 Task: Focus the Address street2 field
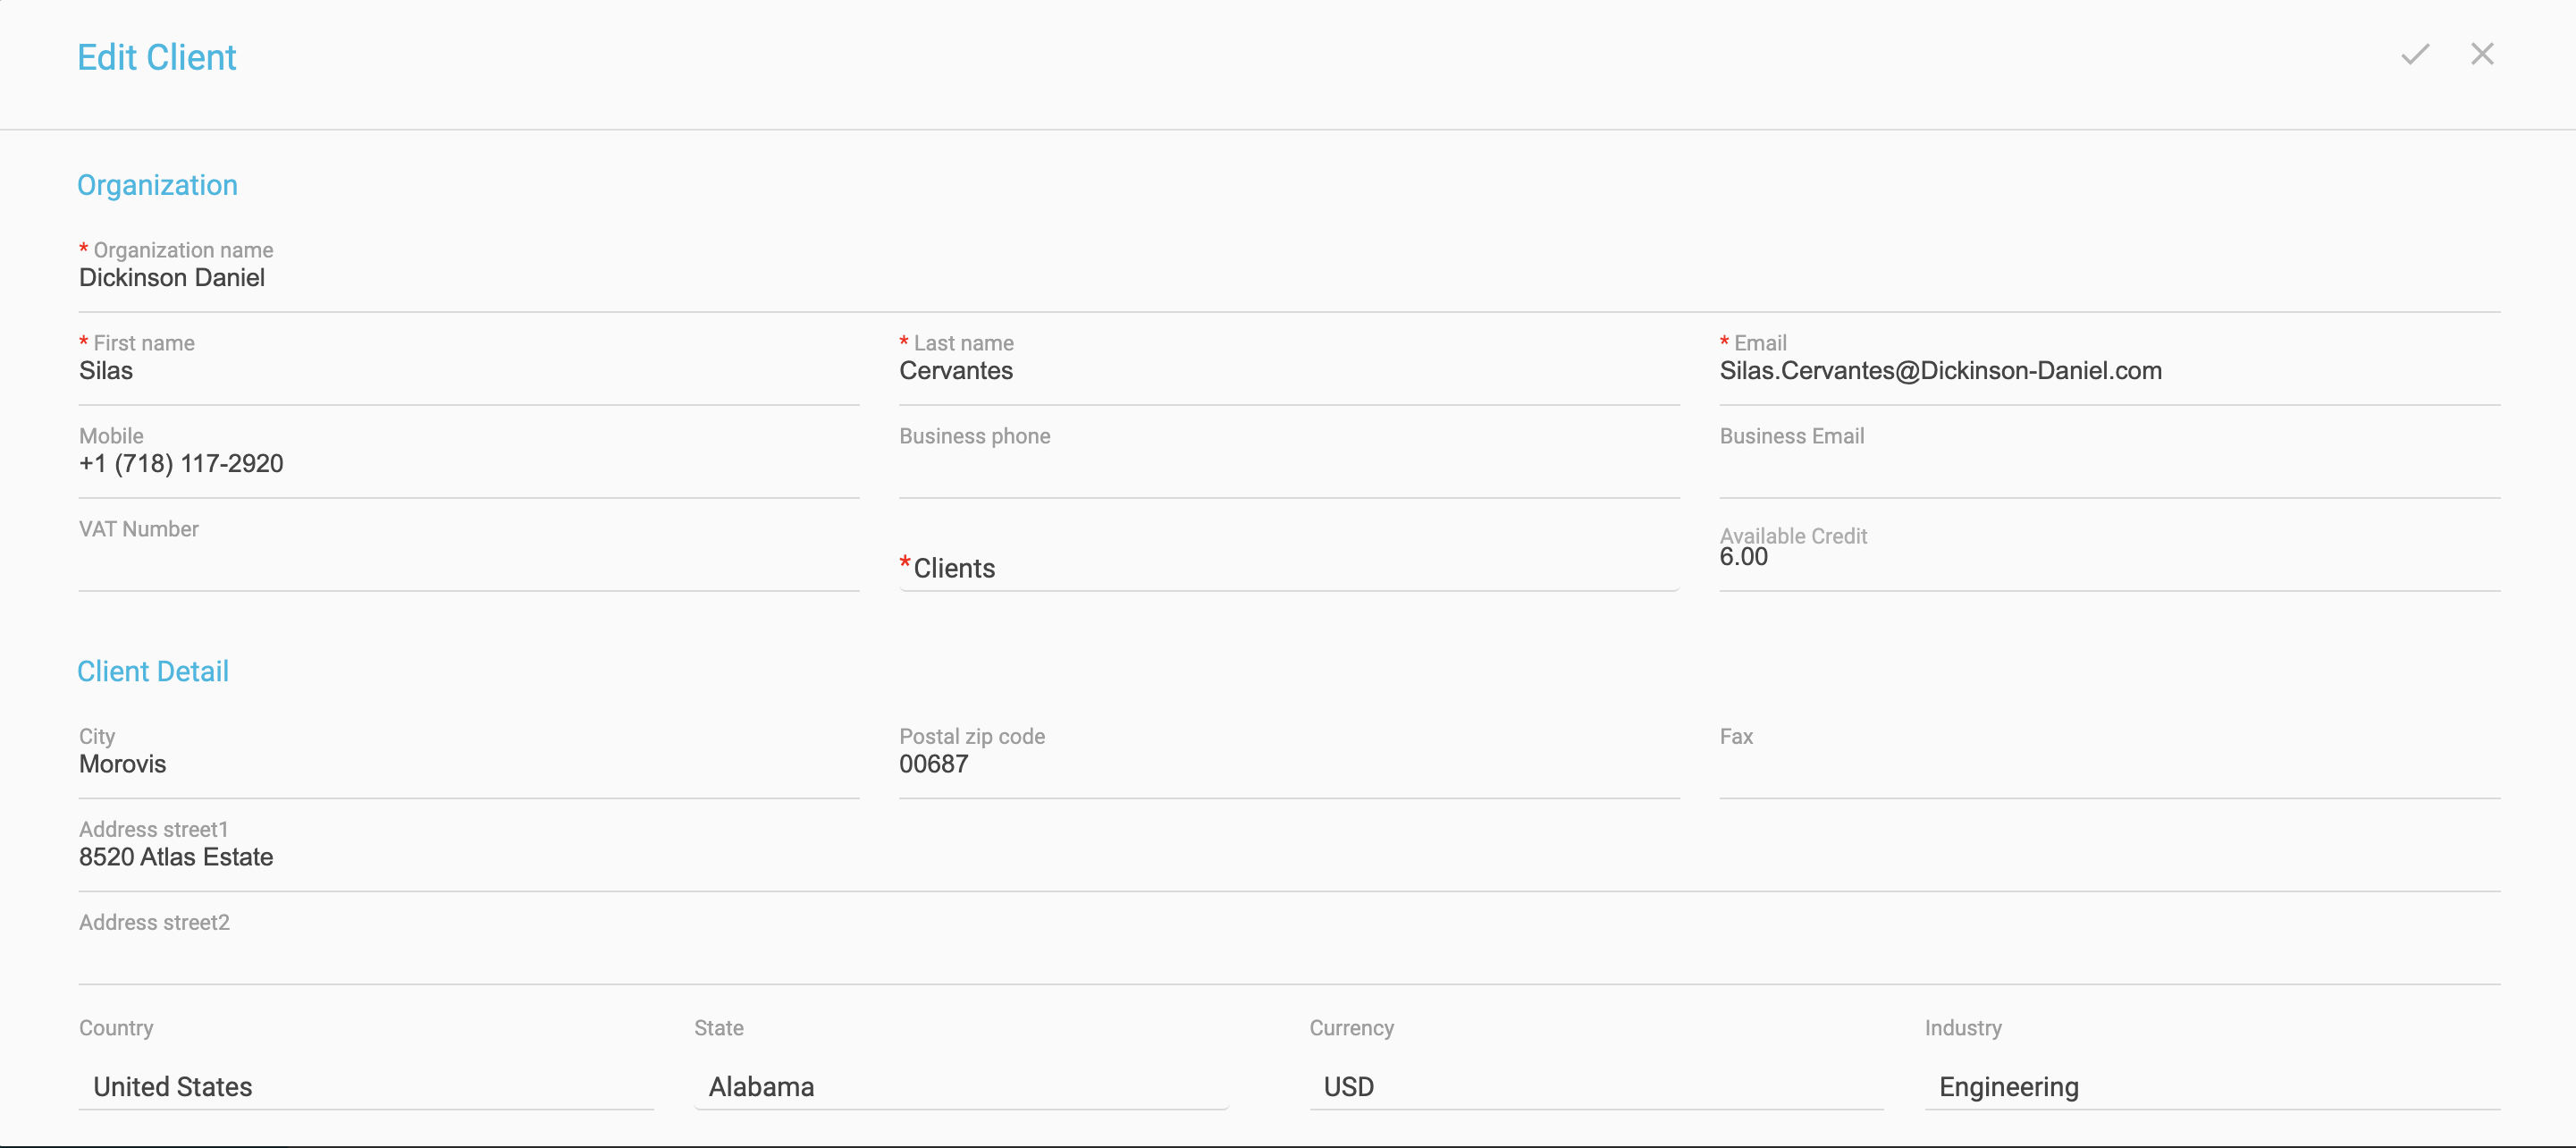pyautogui.click(x=1288, y=953)
